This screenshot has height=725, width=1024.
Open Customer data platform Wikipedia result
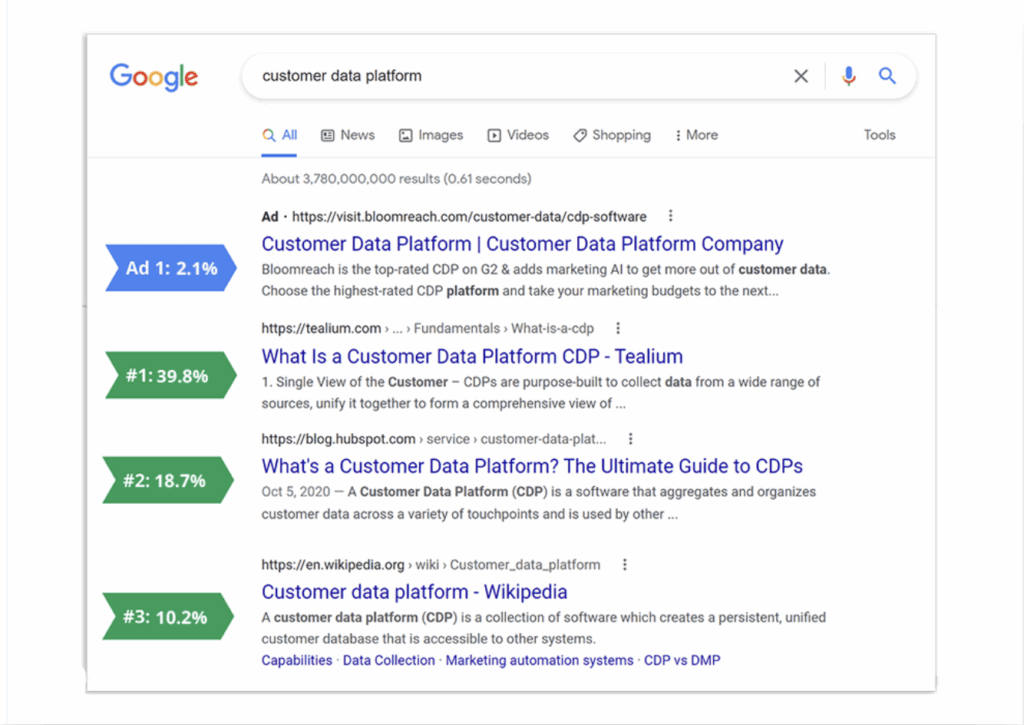[x=414, y=592]
